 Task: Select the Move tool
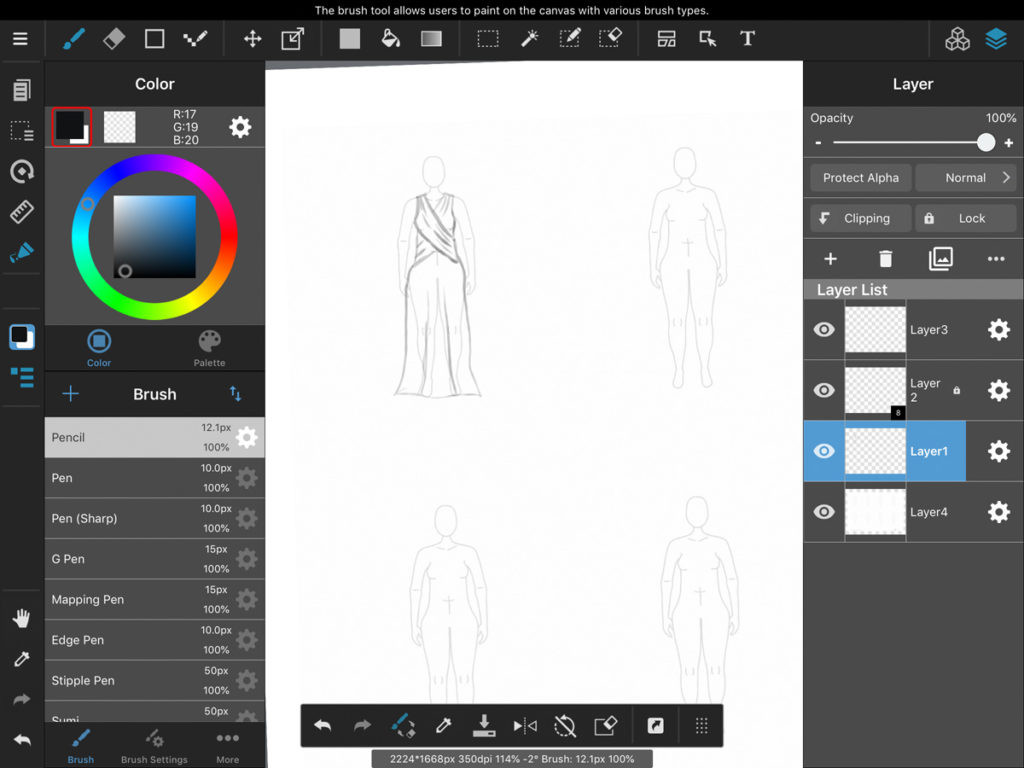[x=253, y=39]
